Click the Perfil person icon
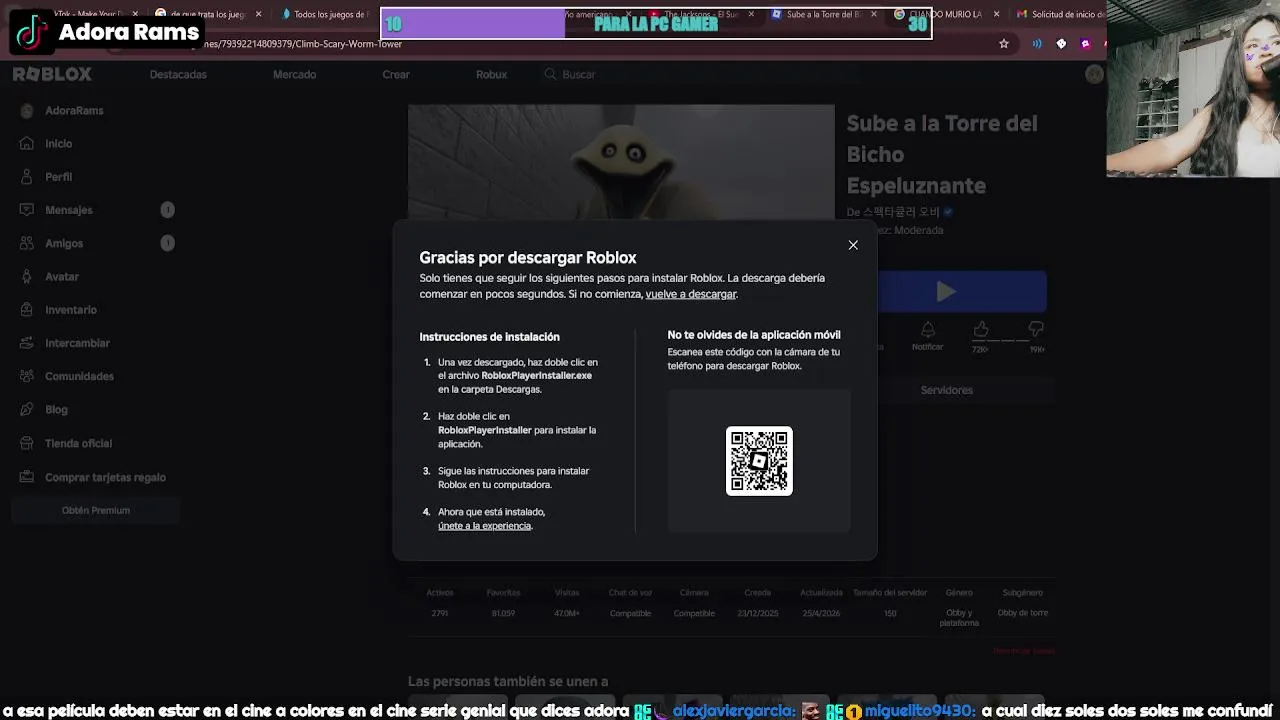1280x720 pixels. pyautogui.click(x=27, y=177)
